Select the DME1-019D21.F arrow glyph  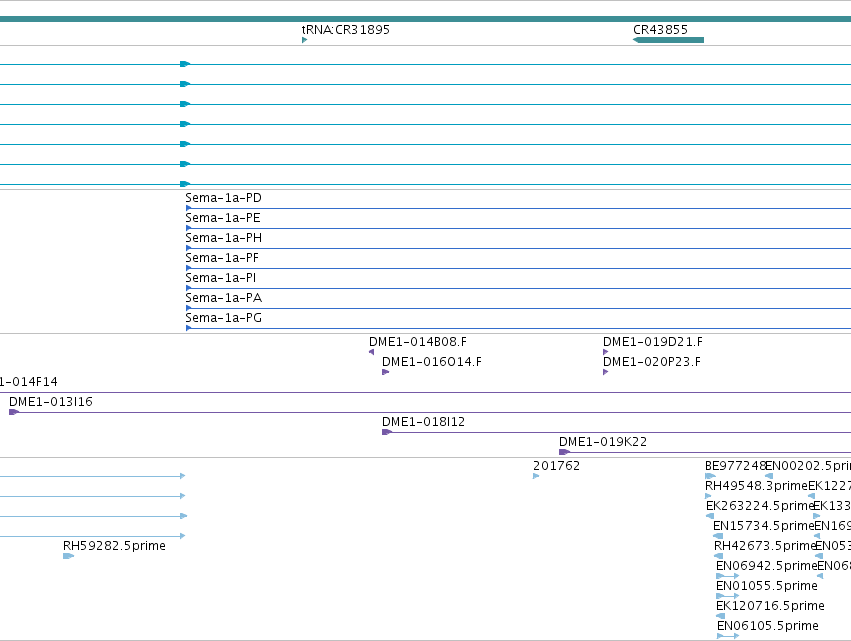[x=605, y=352]
